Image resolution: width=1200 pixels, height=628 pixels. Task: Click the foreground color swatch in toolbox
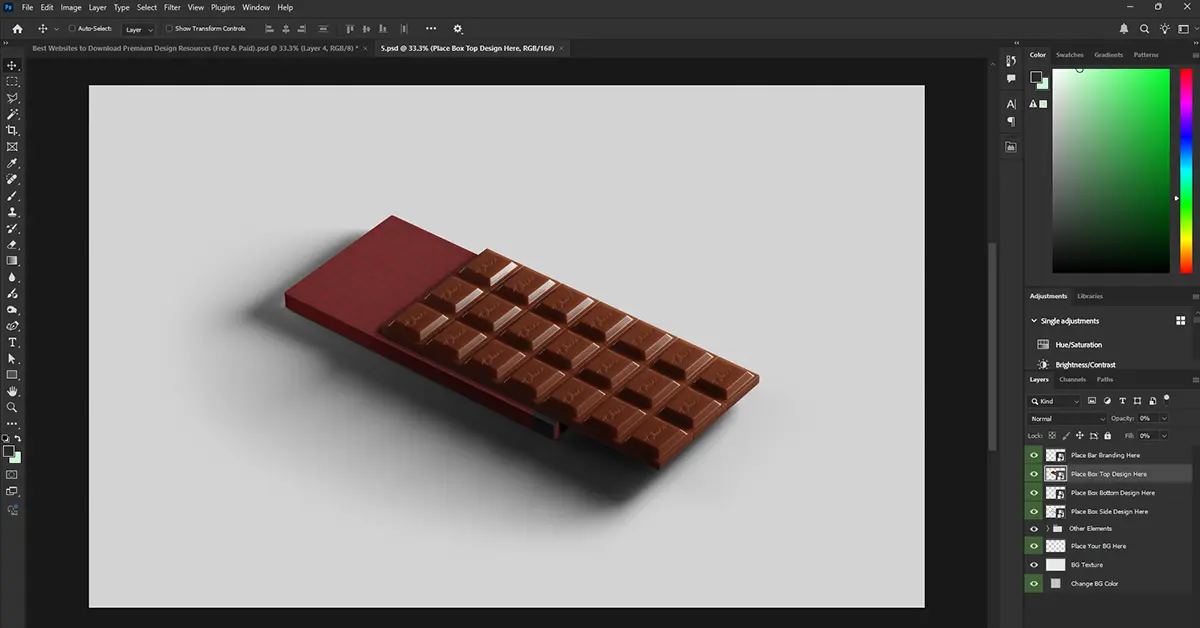click(9, 451)
